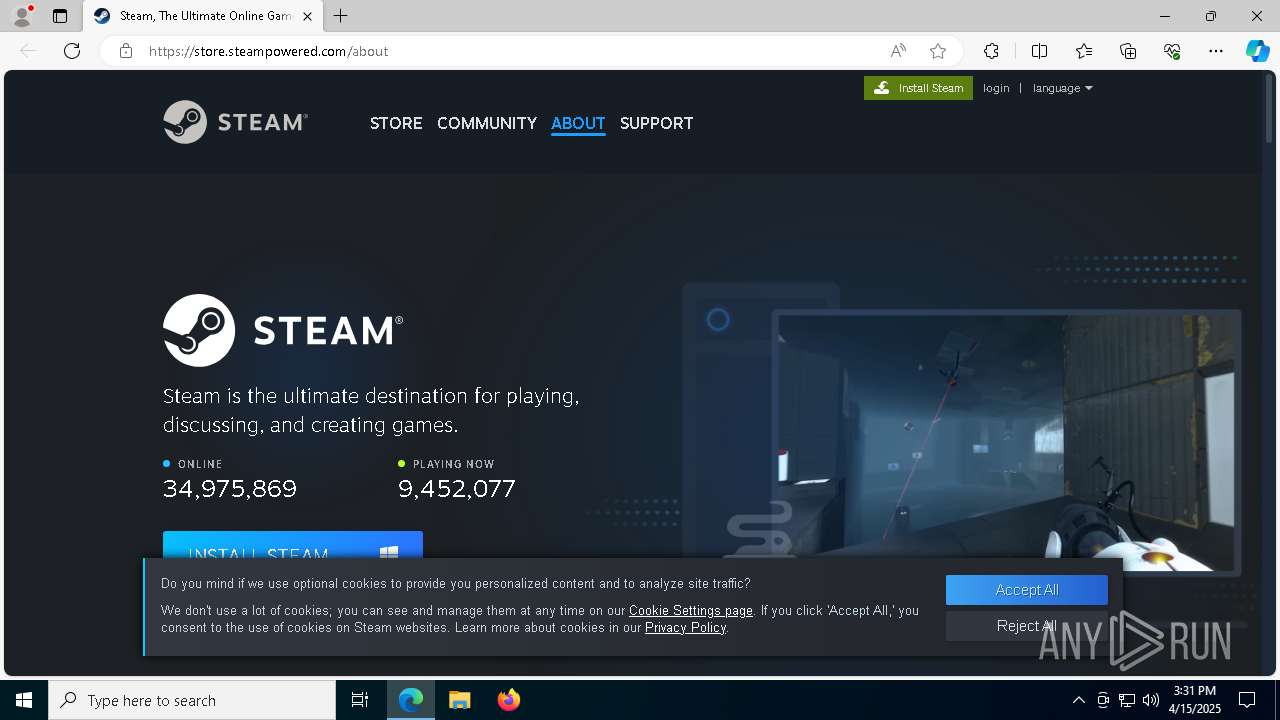Click the Windows taskbar search box
The image size is (1280, 720).
(192, 700)
